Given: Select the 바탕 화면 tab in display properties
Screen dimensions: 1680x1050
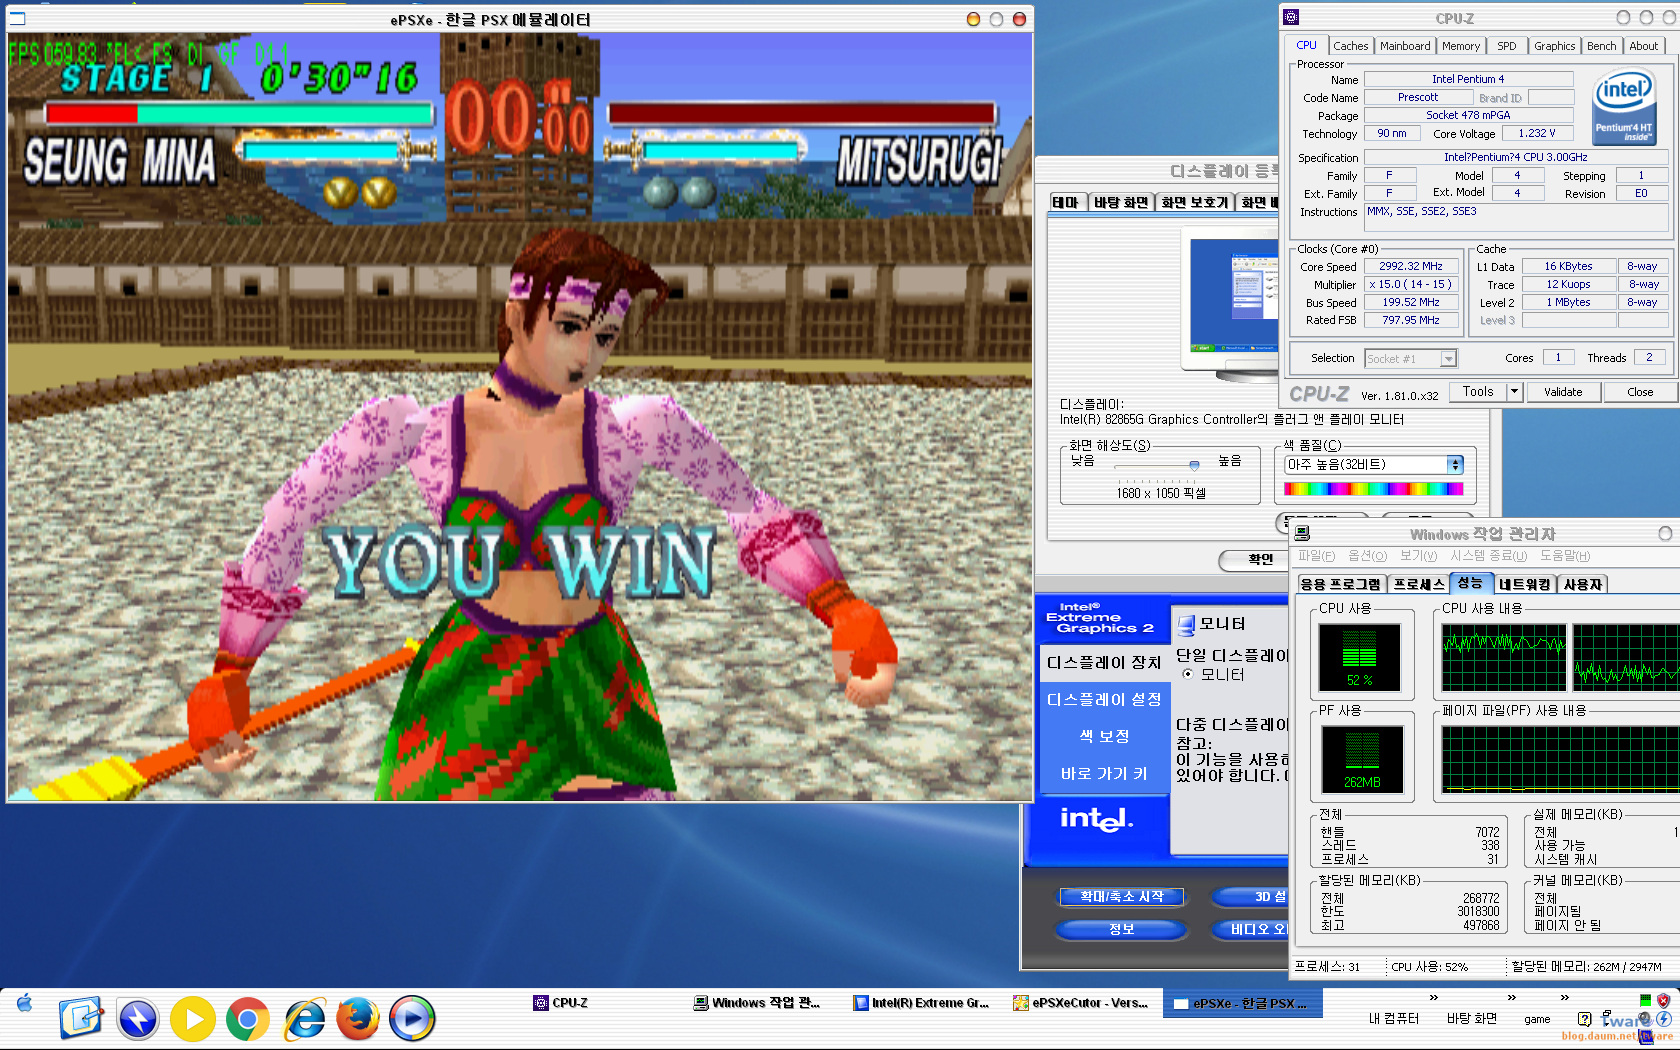Looking at the screenshot, I should (x=1121, y=203).
